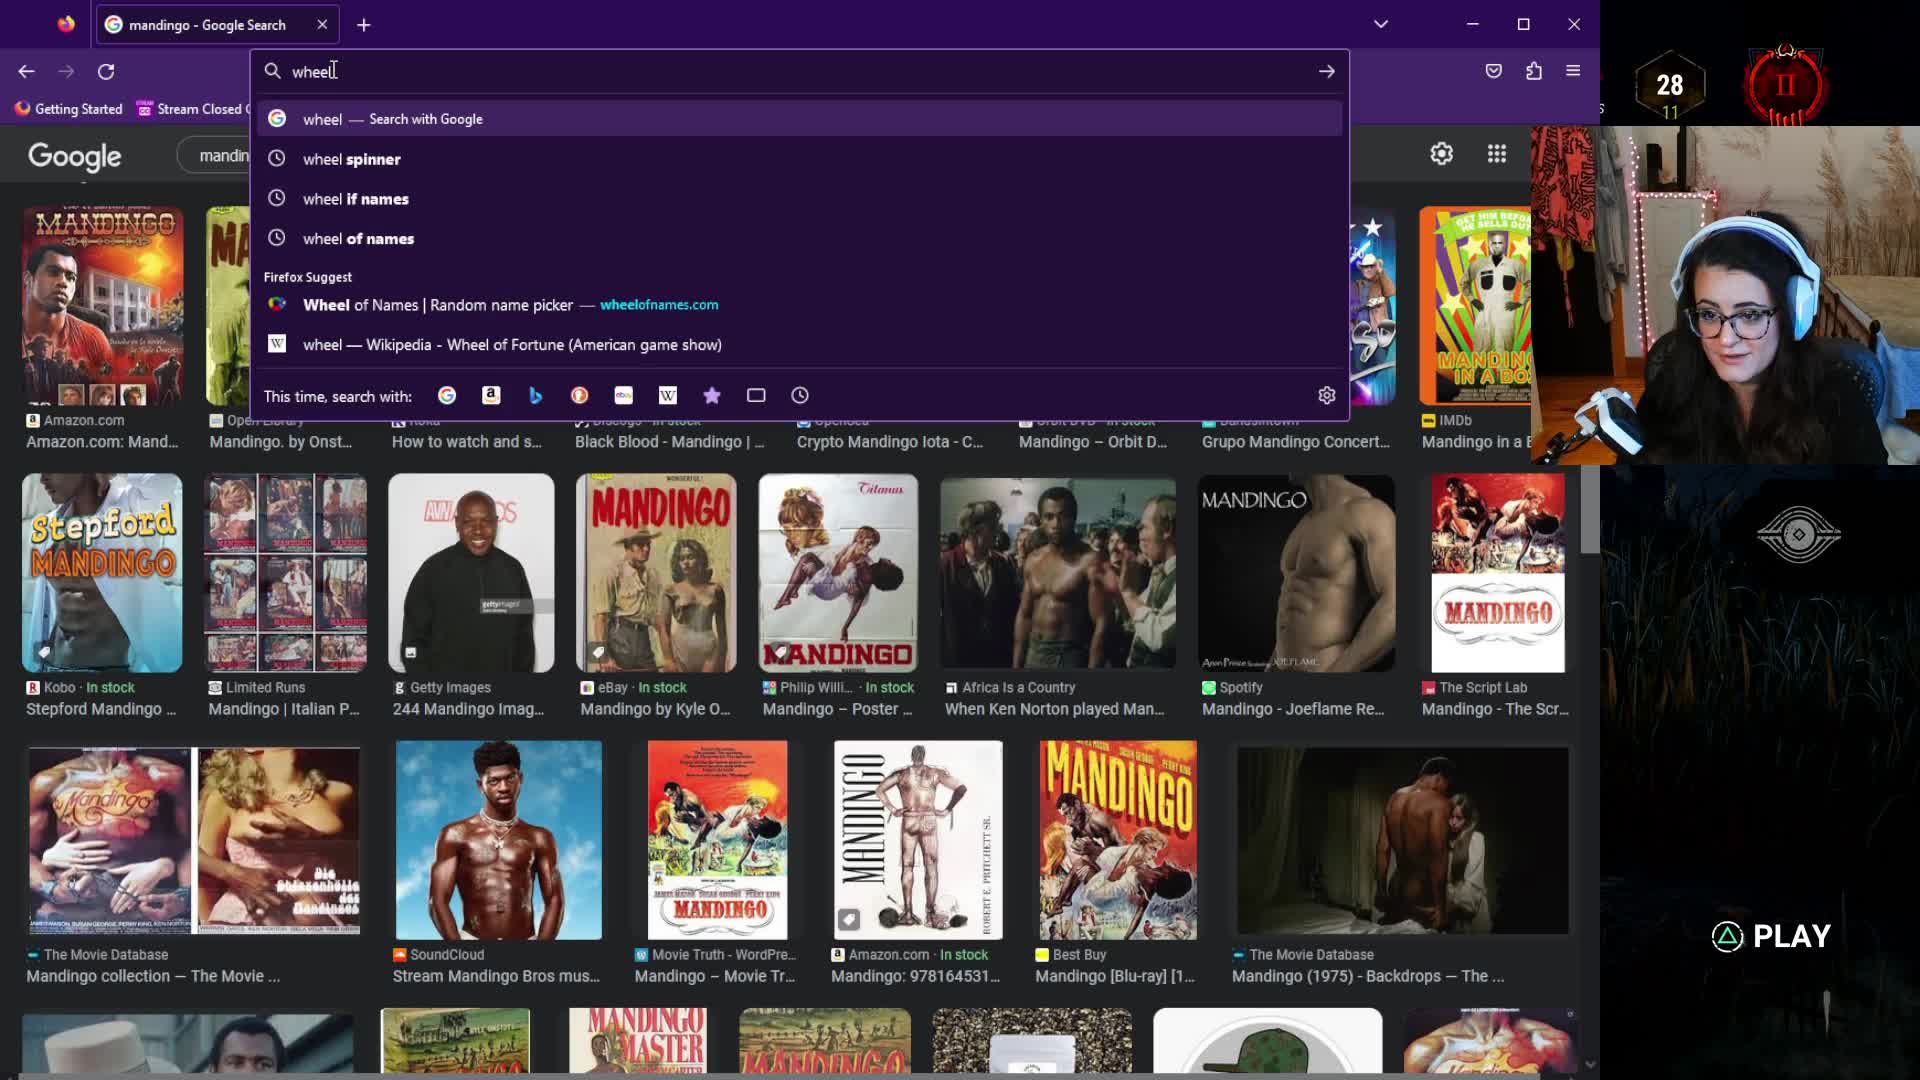
Task: Search bookmarks via the star icon
Action: coord(712,396)
